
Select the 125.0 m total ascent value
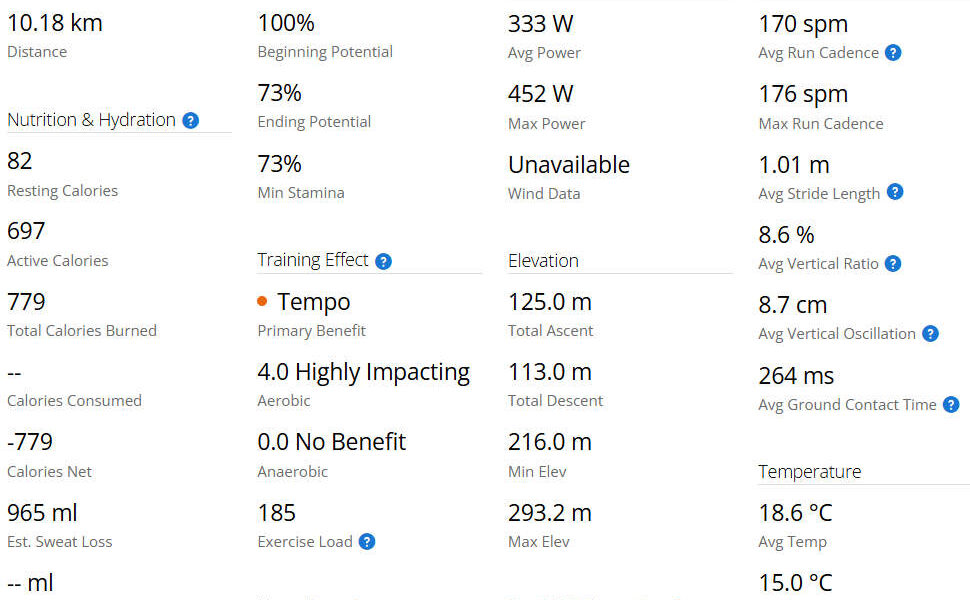point(549,301)
